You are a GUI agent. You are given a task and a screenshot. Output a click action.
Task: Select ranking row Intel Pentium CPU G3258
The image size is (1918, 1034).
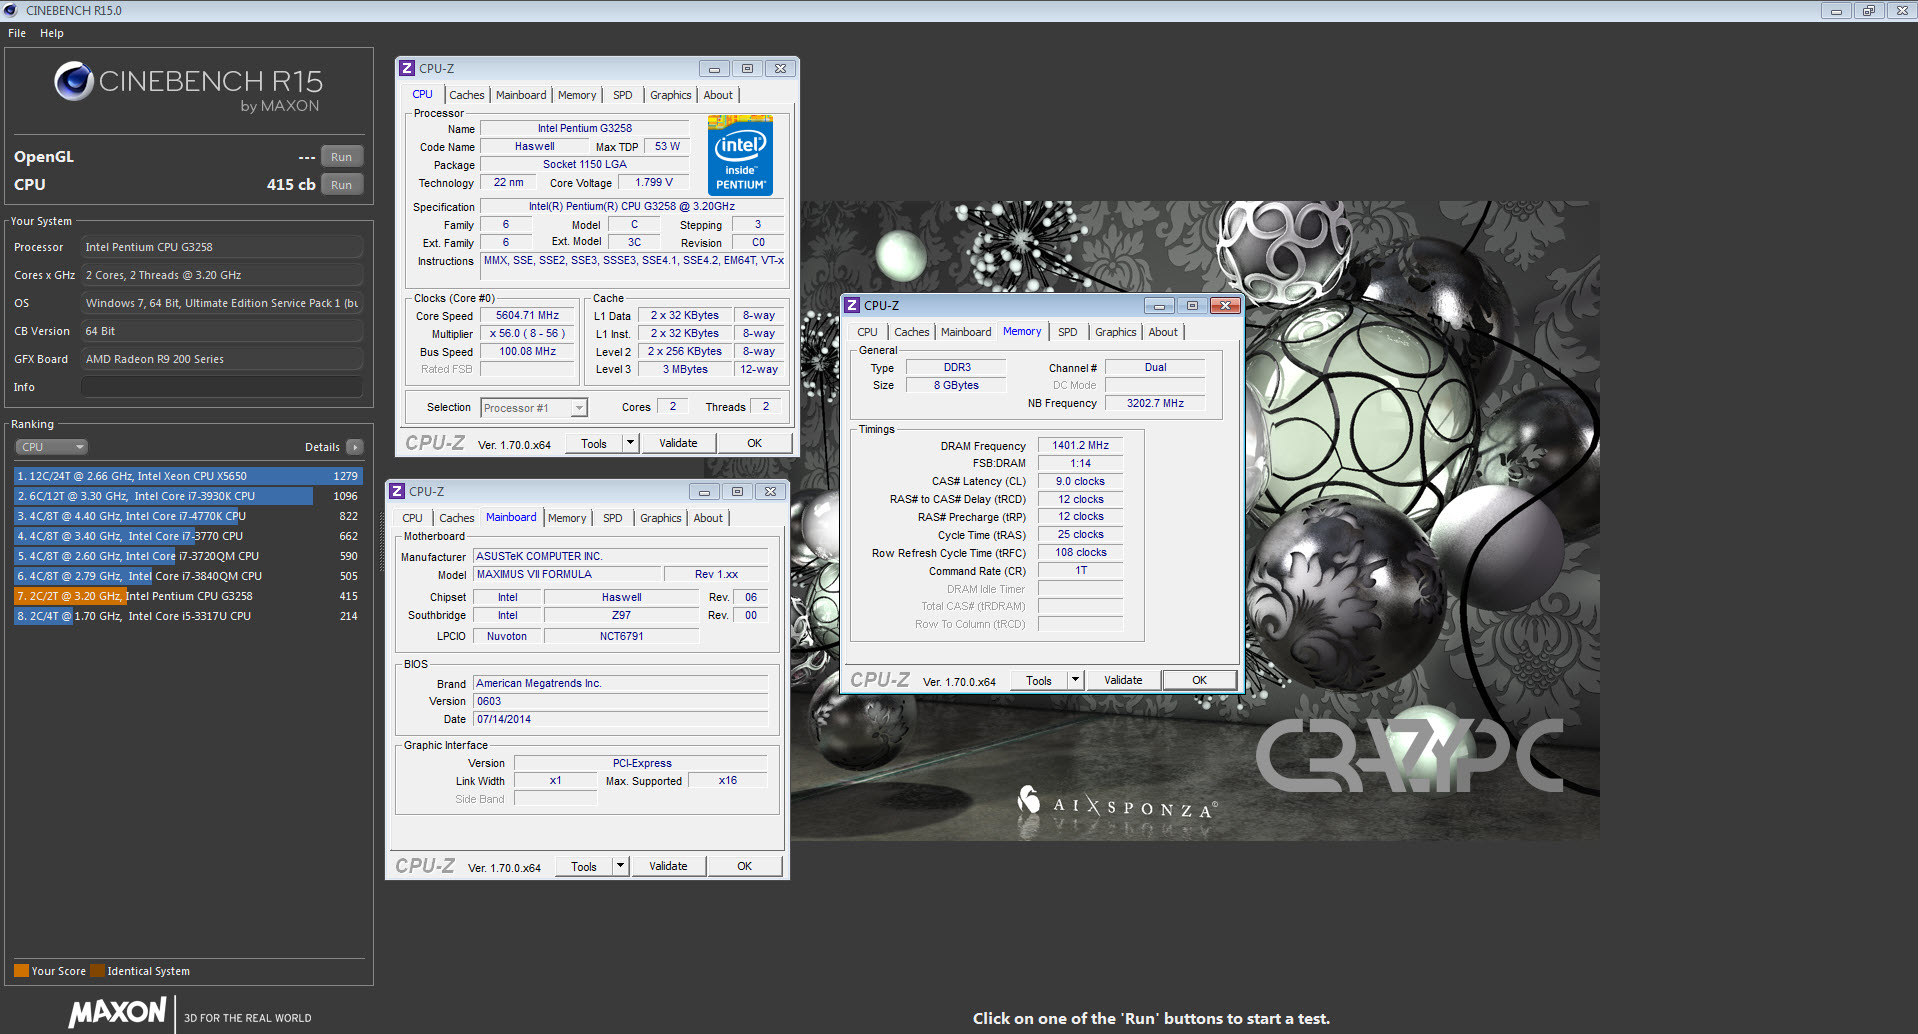[188, 596]
